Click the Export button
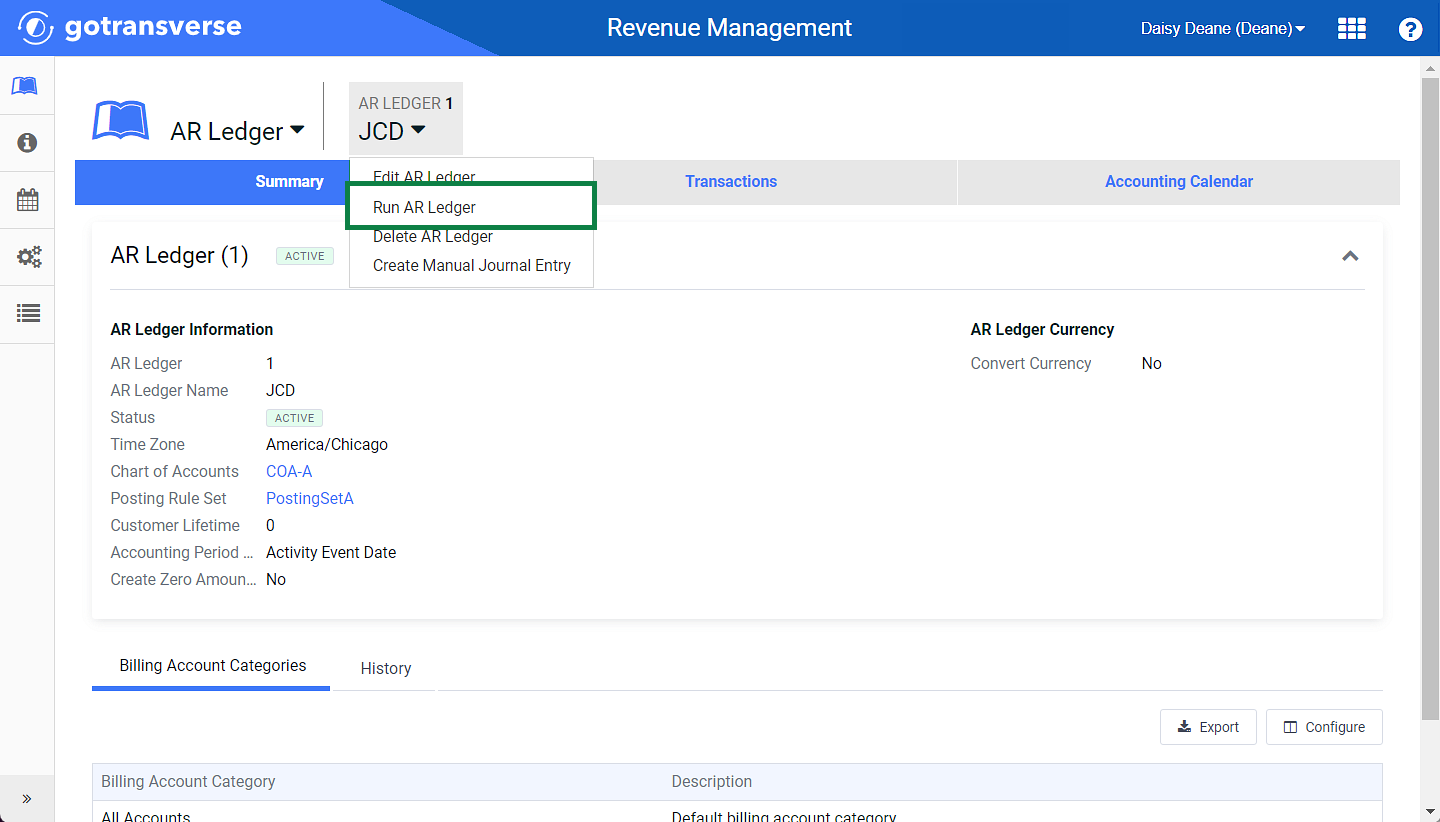Viewport: 1440px width, 822px height. [x=1208, y=727]
